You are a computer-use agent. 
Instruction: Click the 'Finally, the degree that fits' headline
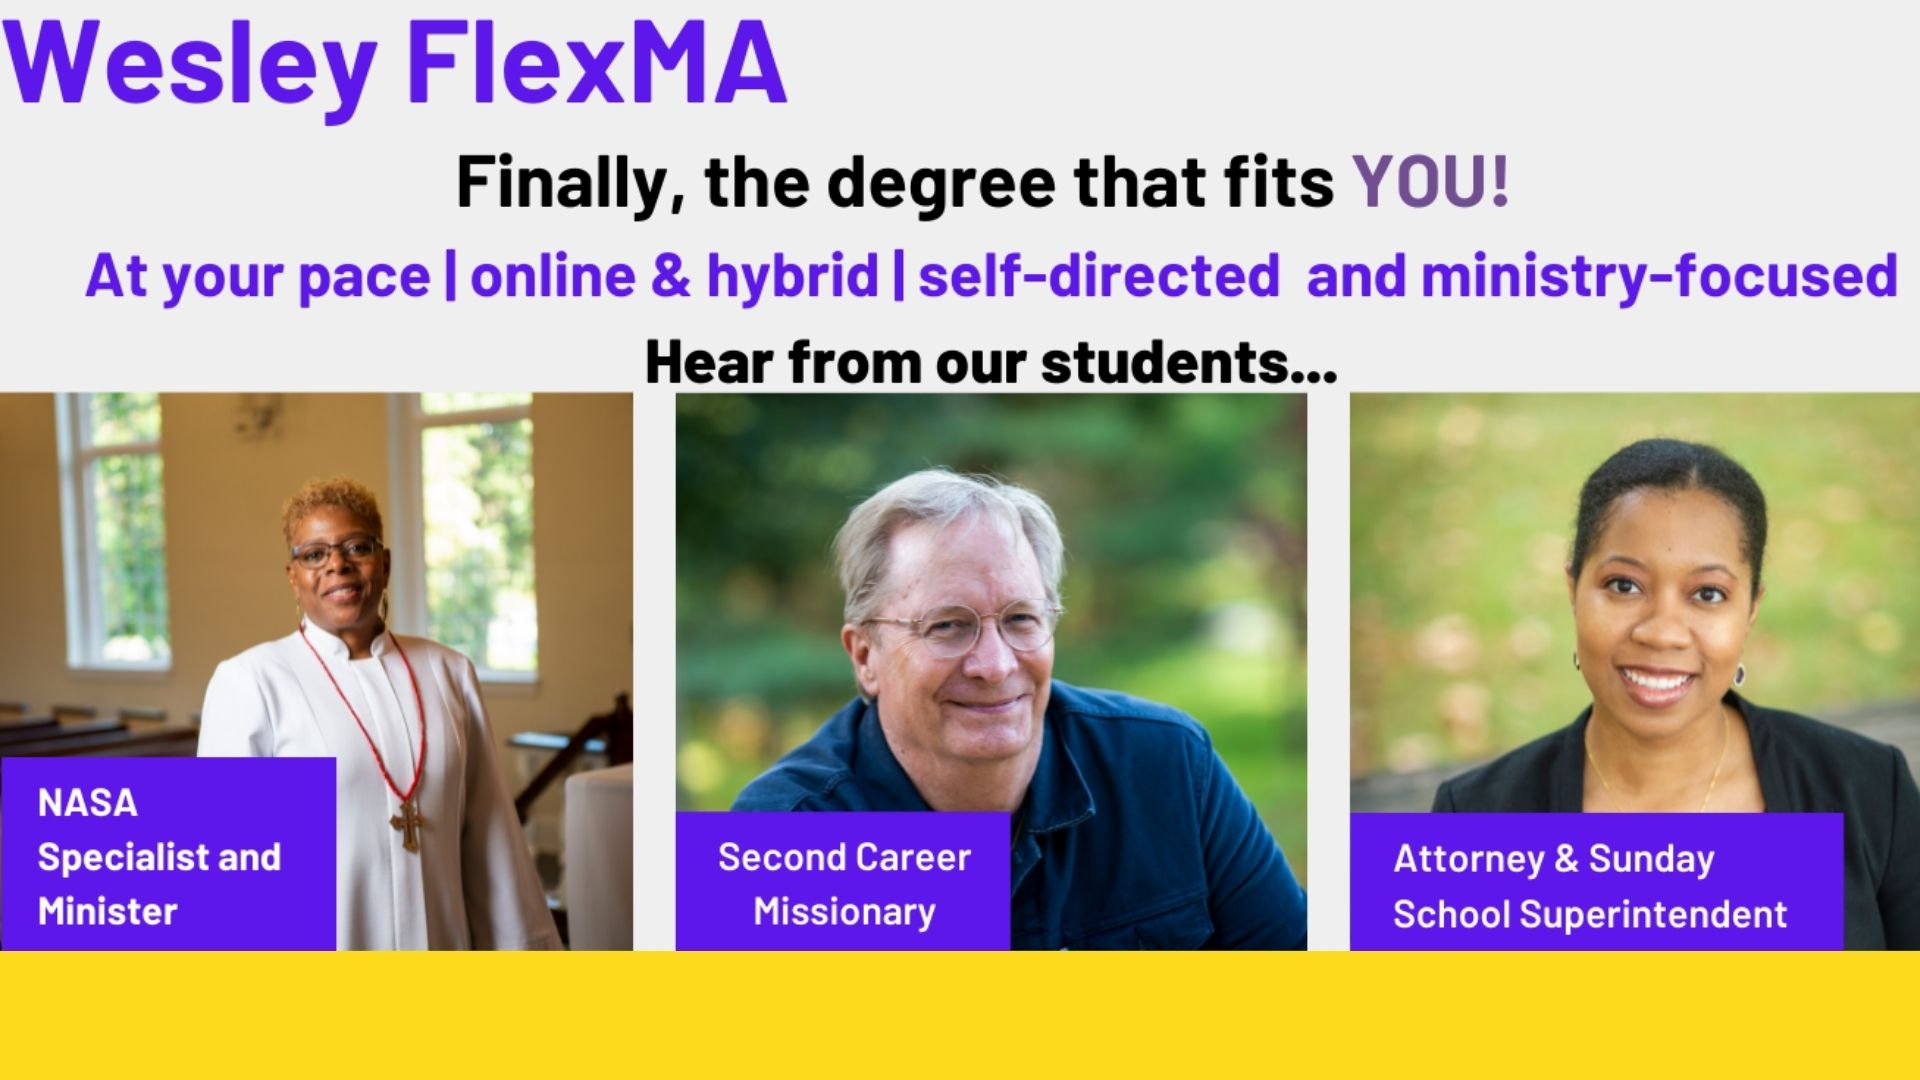pyautogui.click(x=894, y=184)
